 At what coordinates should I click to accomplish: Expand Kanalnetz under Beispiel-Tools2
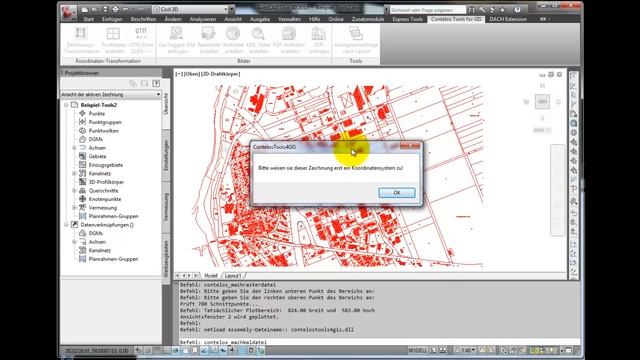pyautogui.click(x=74, y=173)
